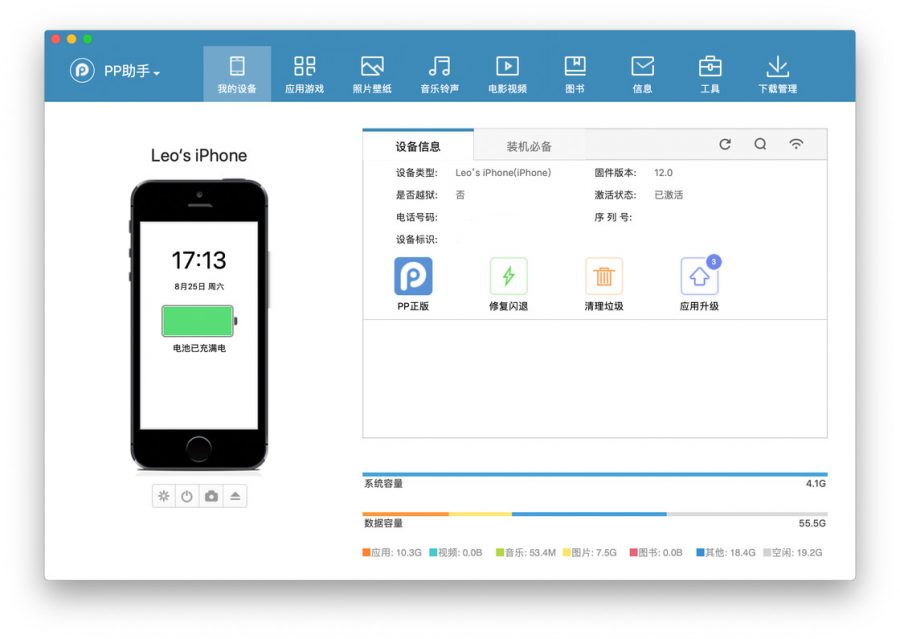Click the search magnifier icon
Viewport: 900px width, 639px height.
tap(761, 144)
